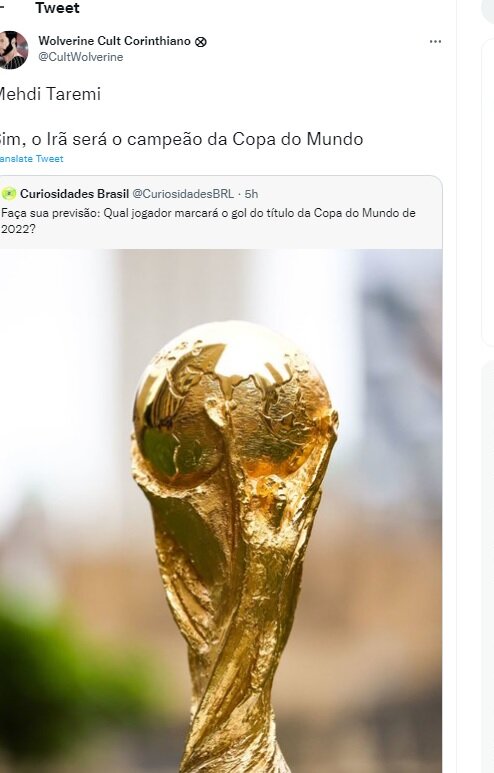Open the @CultWolverine handle

coord(81,57)
